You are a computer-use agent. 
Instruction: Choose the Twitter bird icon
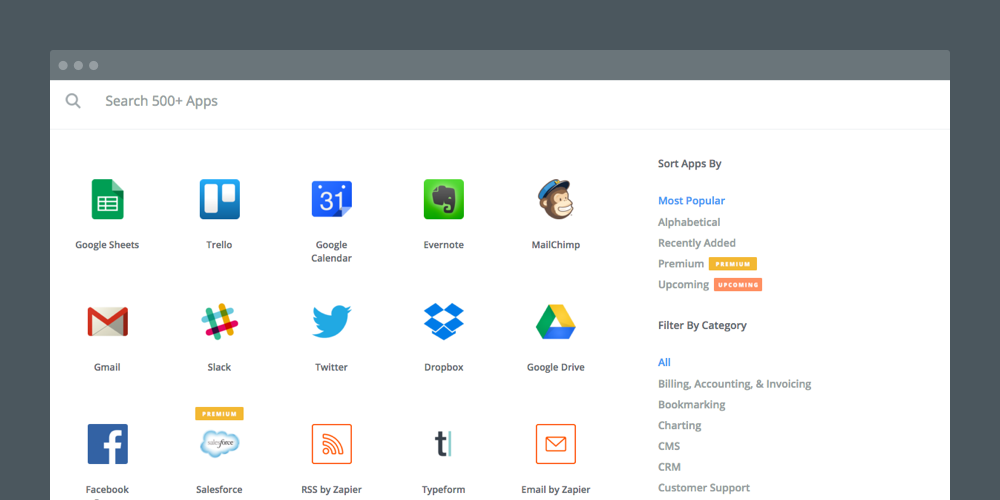pos(332,321)
